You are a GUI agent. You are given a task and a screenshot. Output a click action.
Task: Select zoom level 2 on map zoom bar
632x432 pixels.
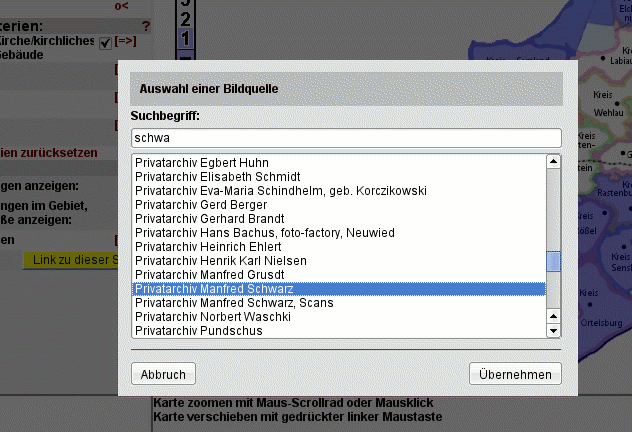click(x=184, y=22)
